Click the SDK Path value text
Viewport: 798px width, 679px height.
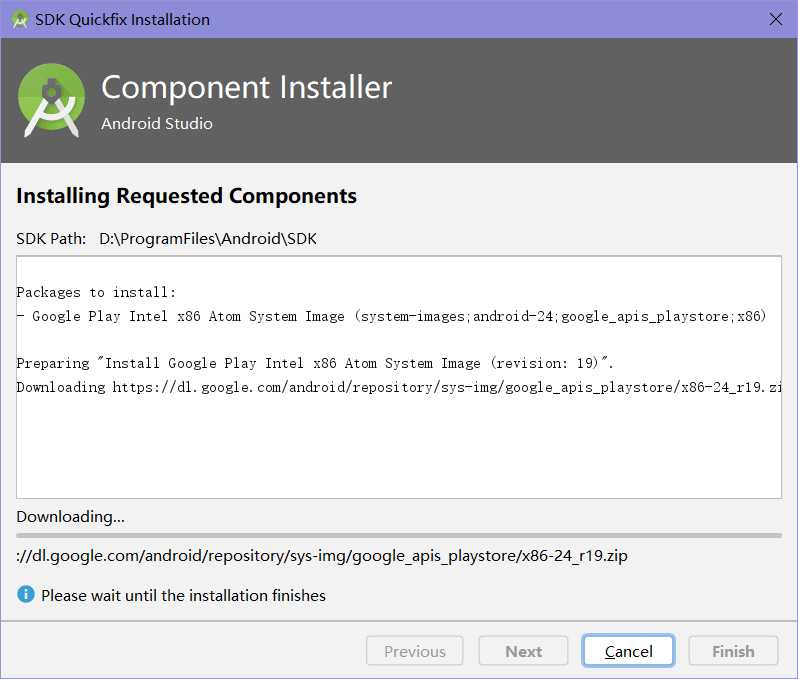coord(208,238)
